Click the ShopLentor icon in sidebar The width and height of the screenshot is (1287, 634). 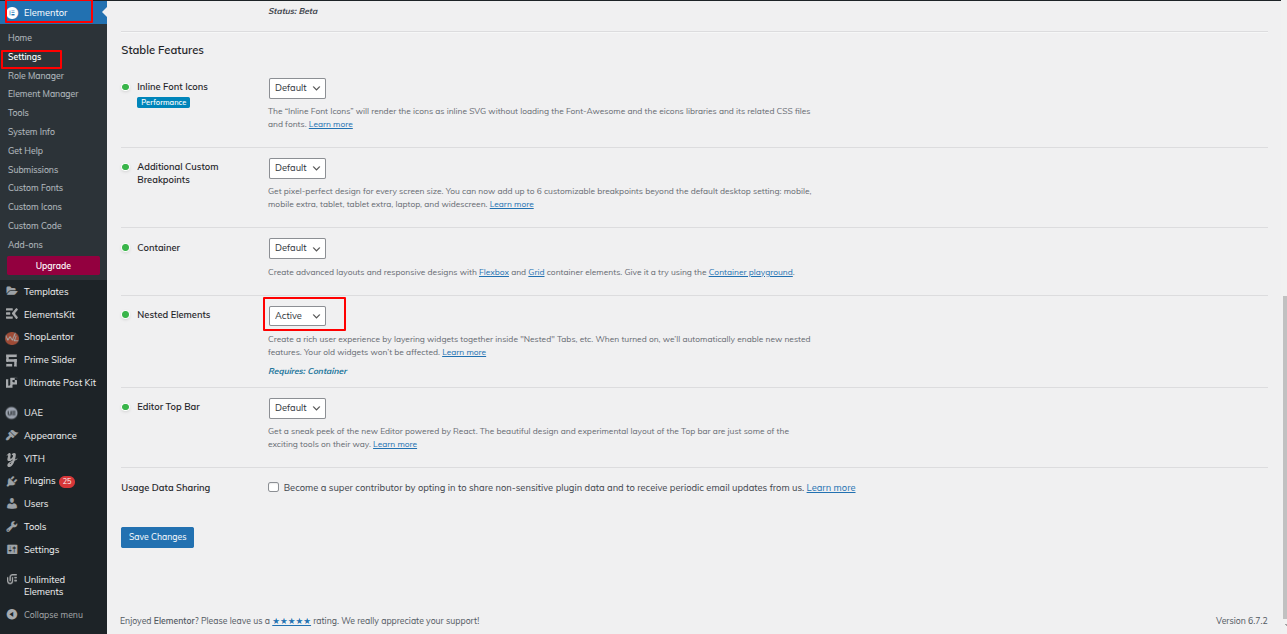point(12,337)
